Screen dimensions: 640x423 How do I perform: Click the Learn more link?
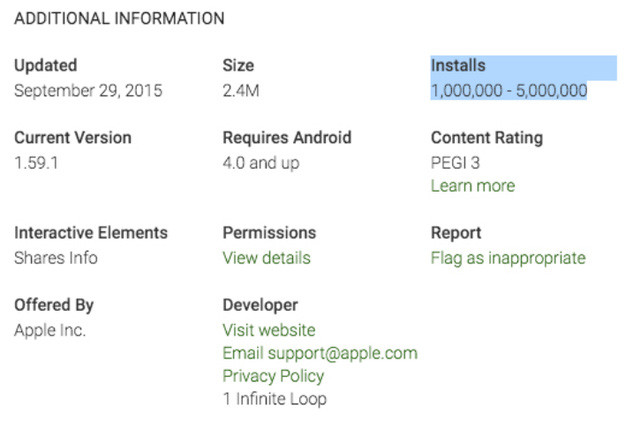472,186
